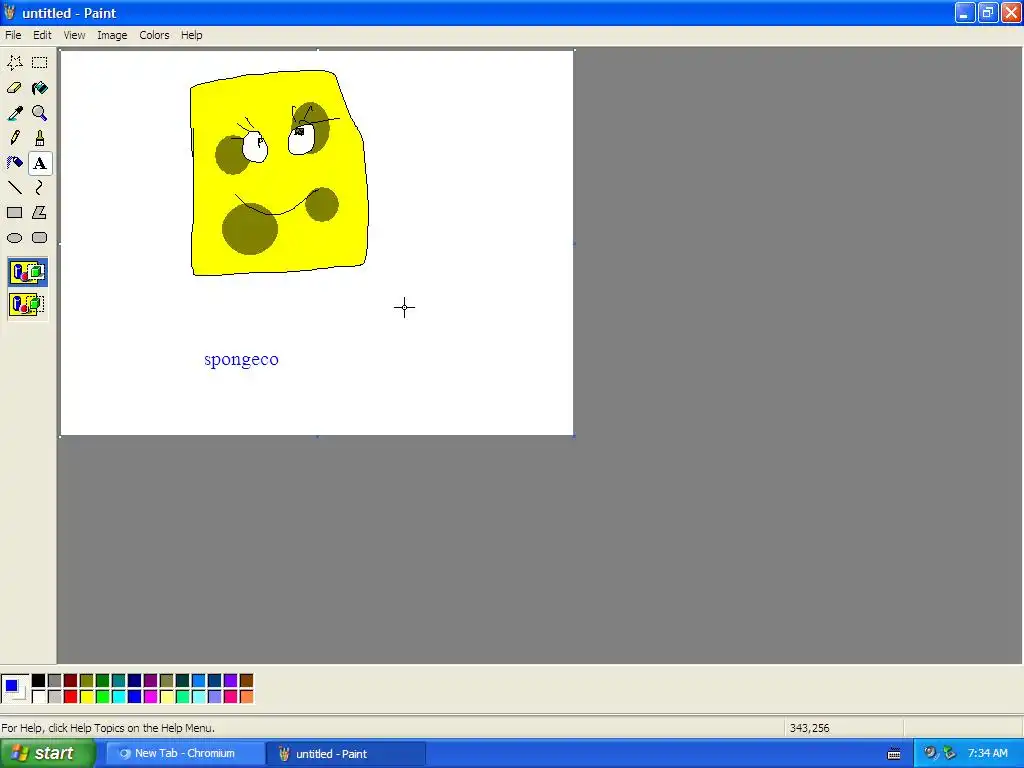Pick the cyan color swatch
The height and width of the screenshot is (768, 1024).
tap(119, 697)
